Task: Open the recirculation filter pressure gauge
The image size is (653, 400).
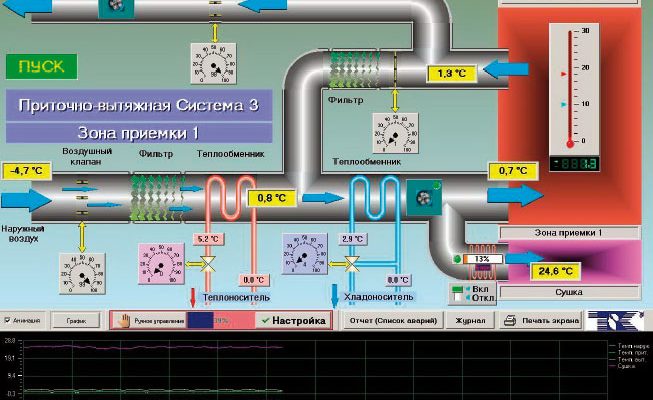Action: coord(395,132)
